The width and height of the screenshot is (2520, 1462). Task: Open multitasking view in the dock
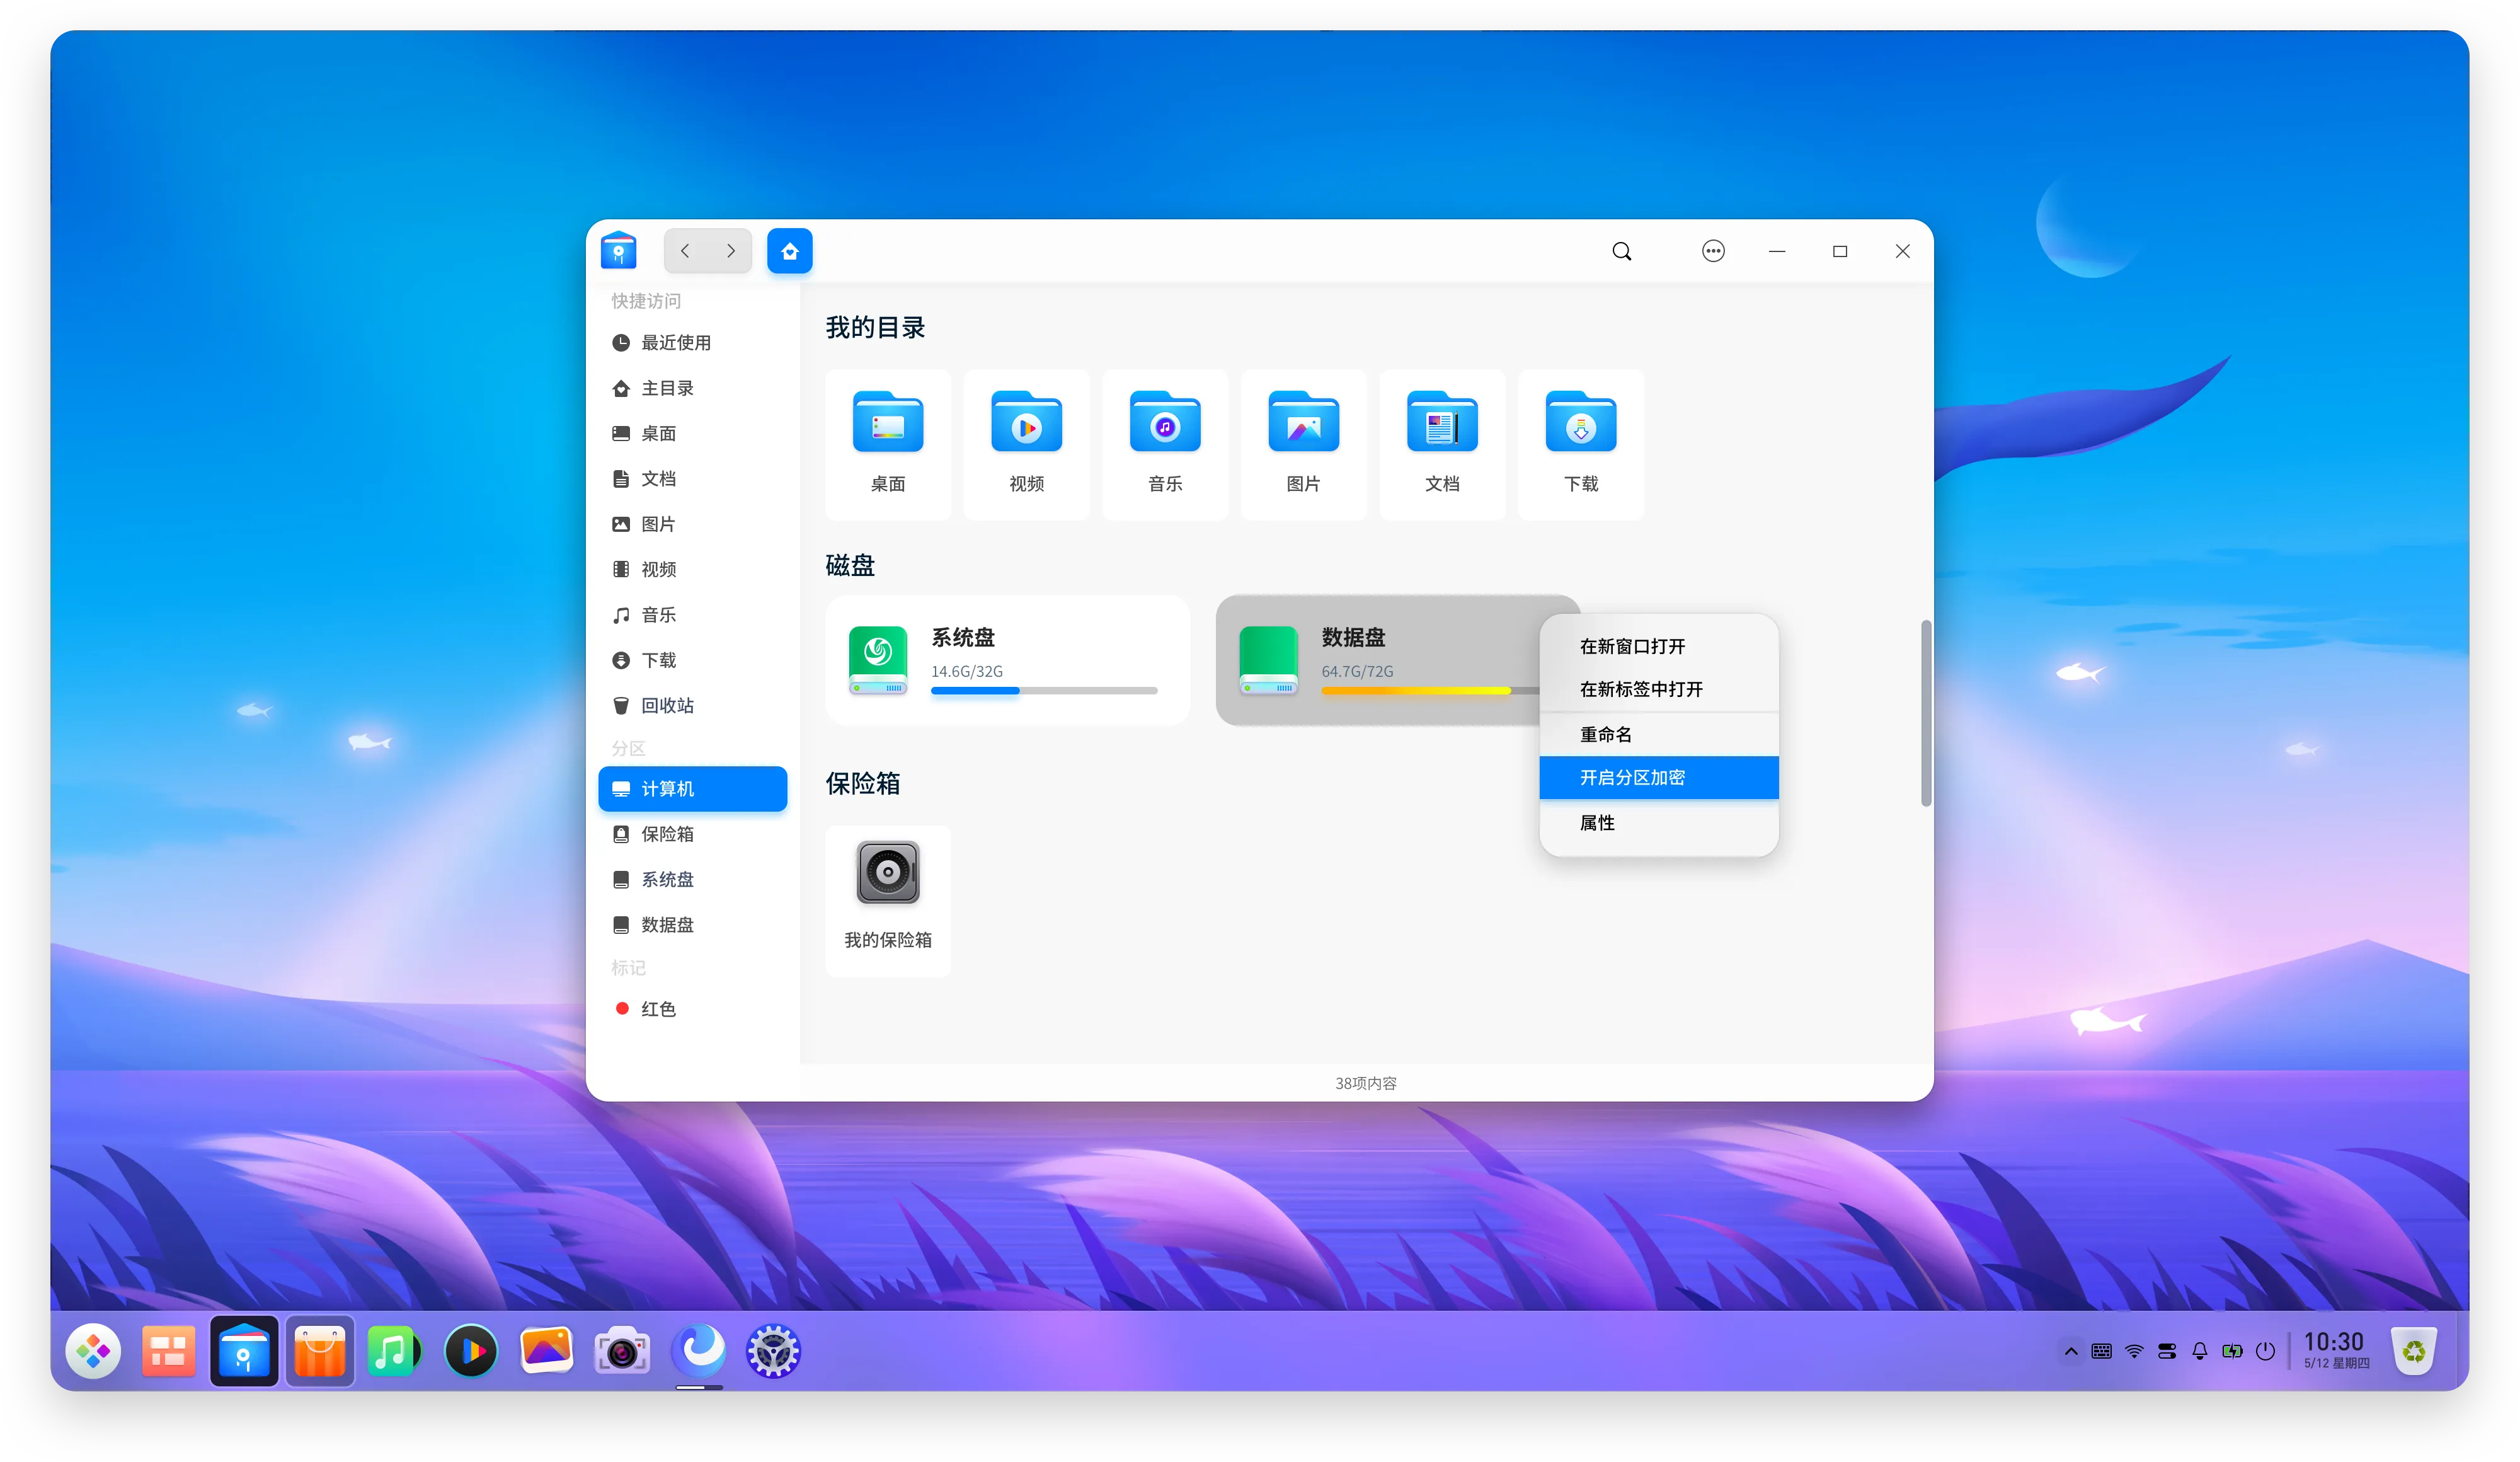pos(168,1351)
